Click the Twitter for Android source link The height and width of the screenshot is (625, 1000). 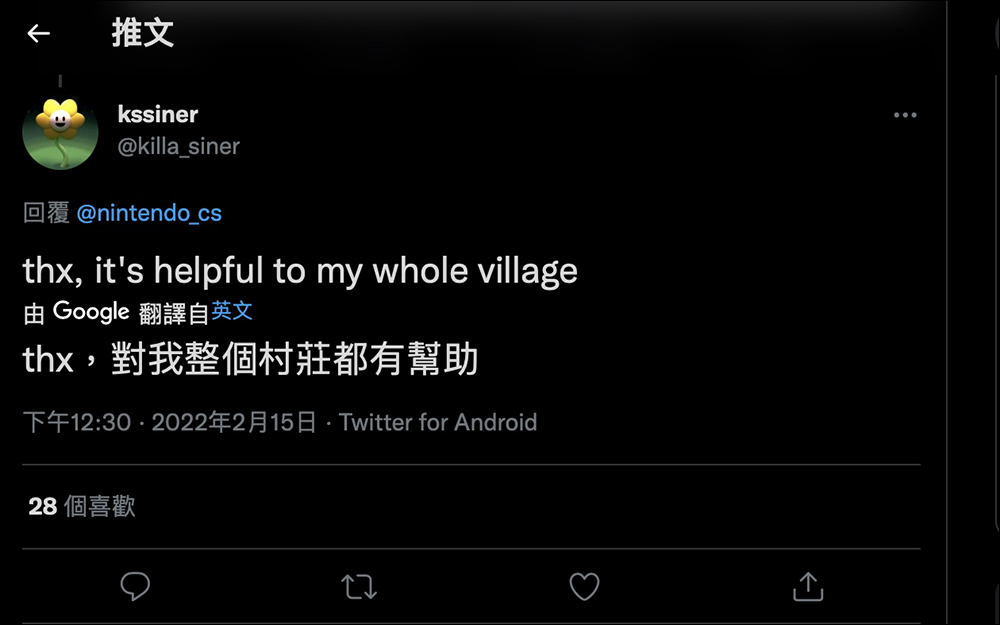pyautogui.click(x=438, y=422)
